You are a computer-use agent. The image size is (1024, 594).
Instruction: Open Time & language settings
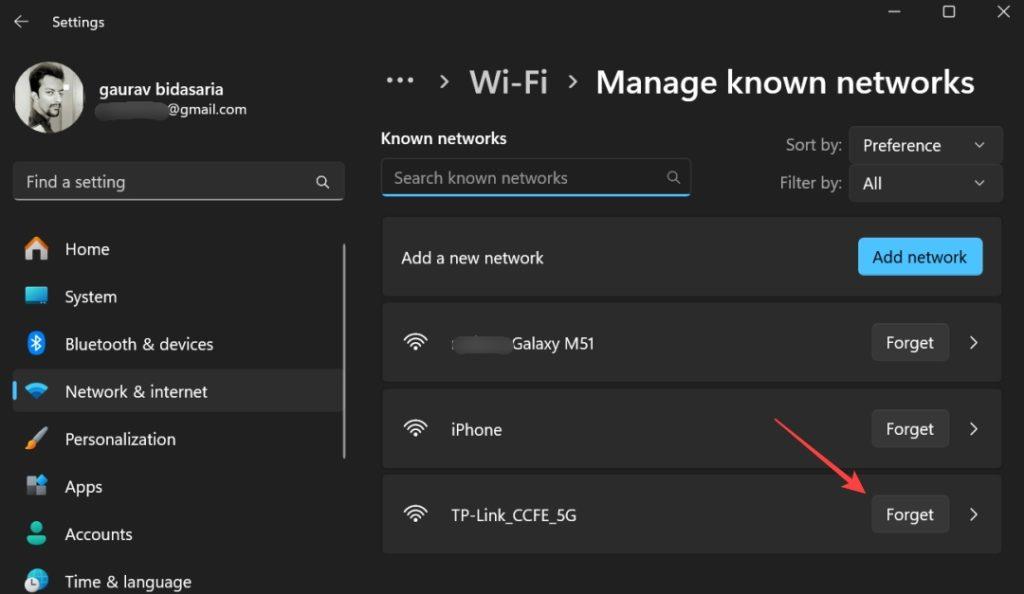tap(178, 581)
